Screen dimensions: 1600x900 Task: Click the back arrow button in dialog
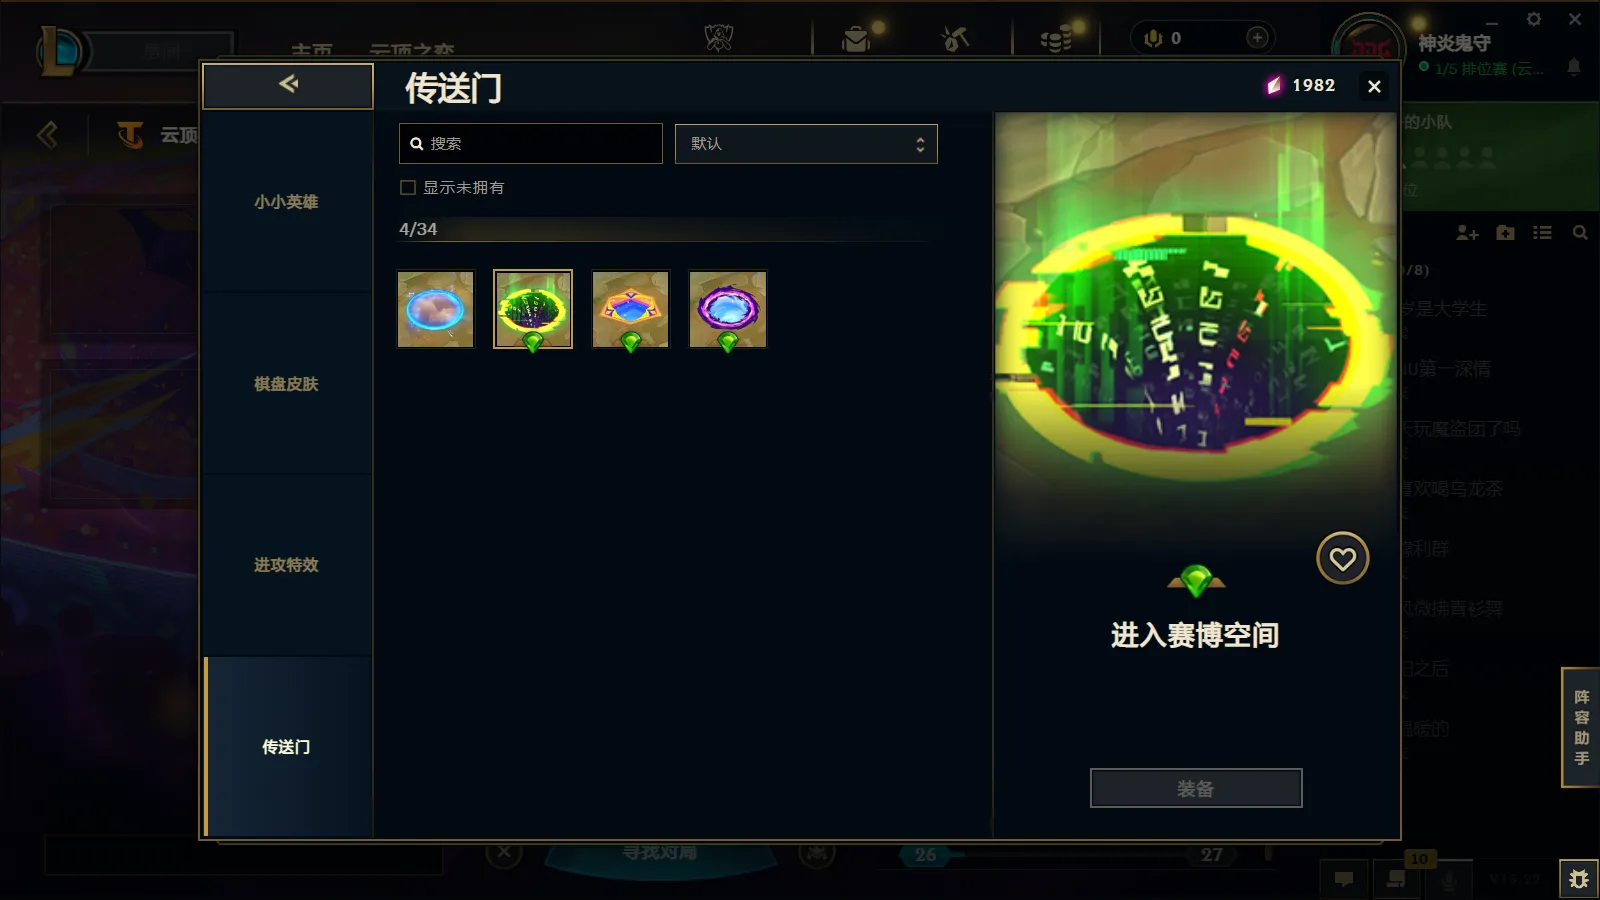tap(288, 85)
